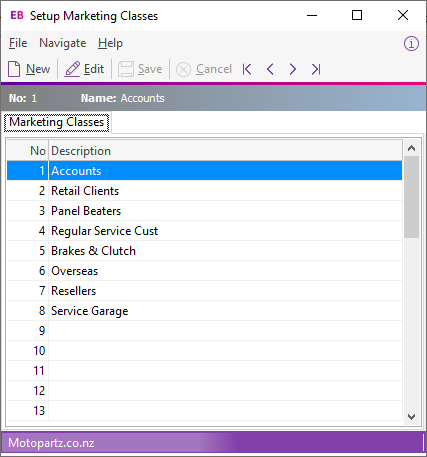Jump to first record arrow
This screenshot has height=457, width=427.
coord(247,69)
